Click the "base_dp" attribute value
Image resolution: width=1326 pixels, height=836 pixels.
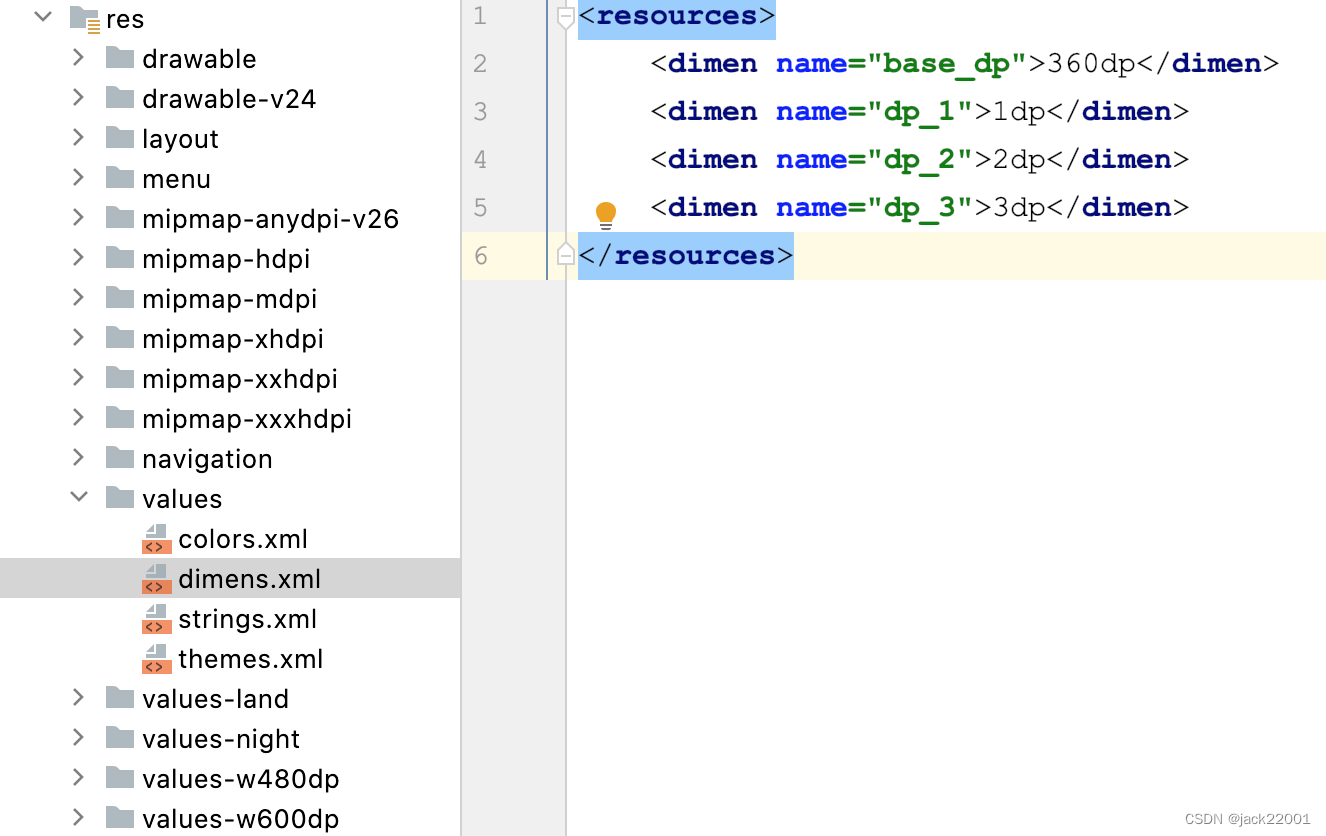[948, 64]
